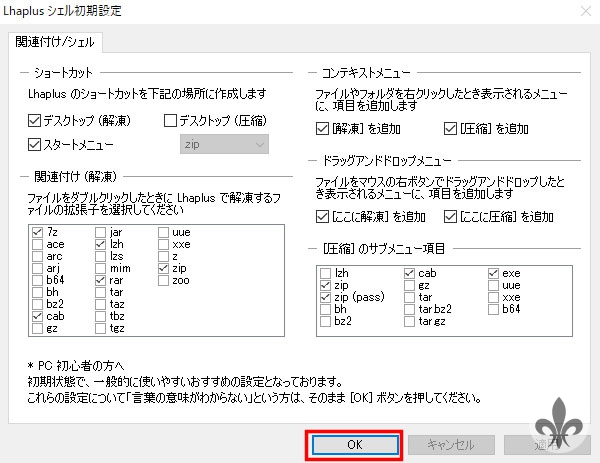The height and width of the screenshot is (463, 600).
Task: Enable lzh in compress submenu
Action: [x=325, y=273]
